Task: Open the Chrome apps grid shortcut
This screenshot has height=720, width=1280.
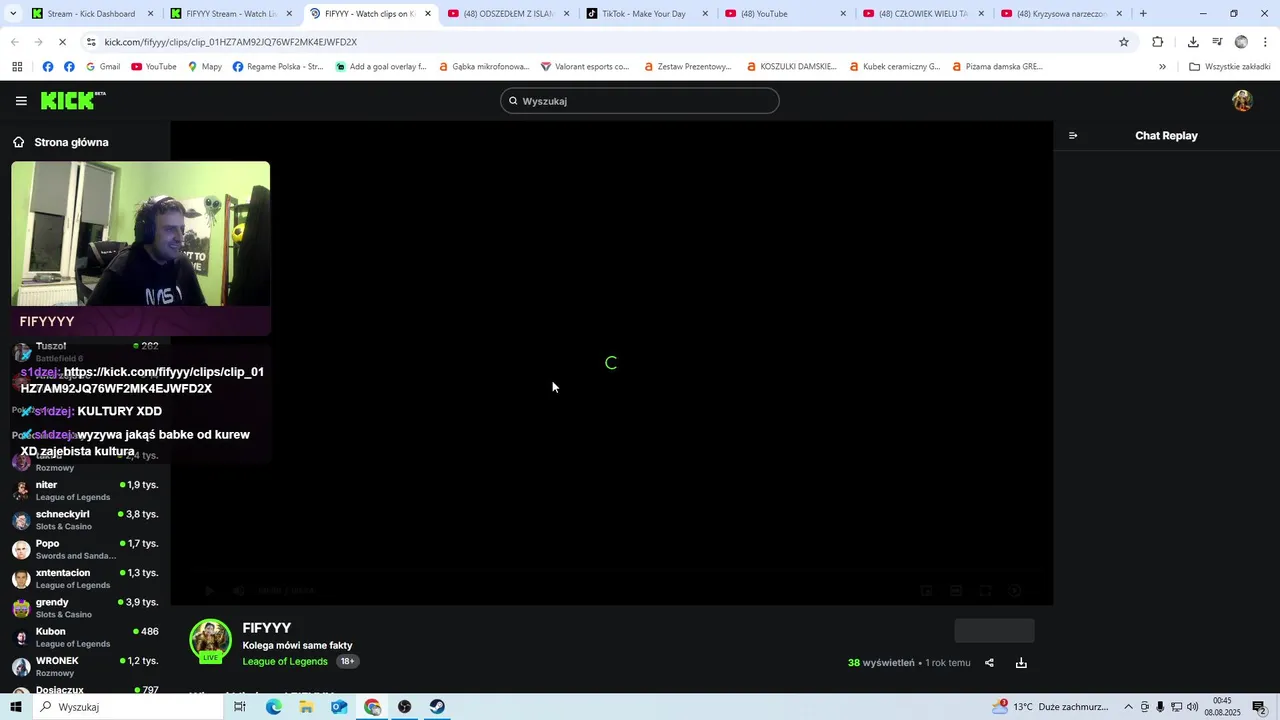Action: click(17, 67)
